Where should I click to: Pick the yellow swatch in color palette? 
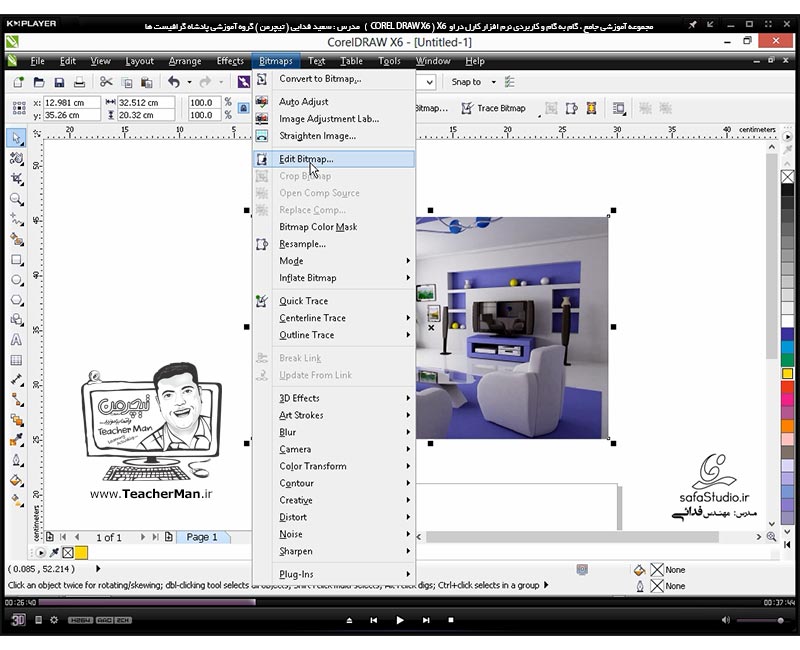[787, 373]
